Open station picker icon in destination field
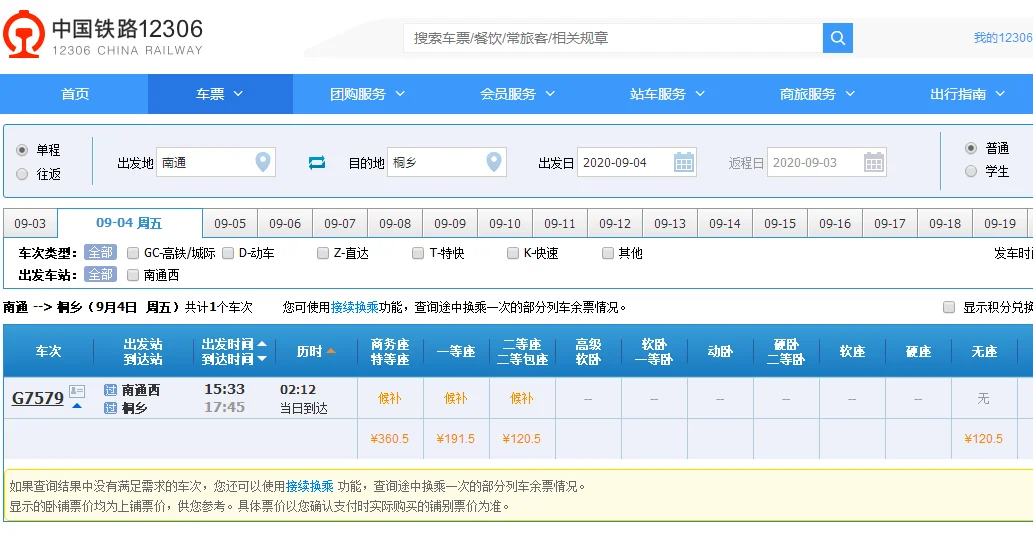Viewport: 1033px width, 560px height. 493,162
